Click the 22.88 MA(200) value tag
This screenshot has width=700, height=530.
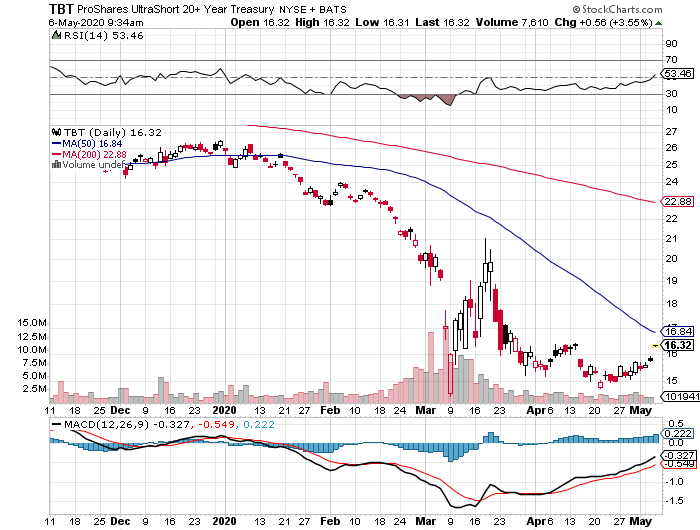click(x=680, y=202)
